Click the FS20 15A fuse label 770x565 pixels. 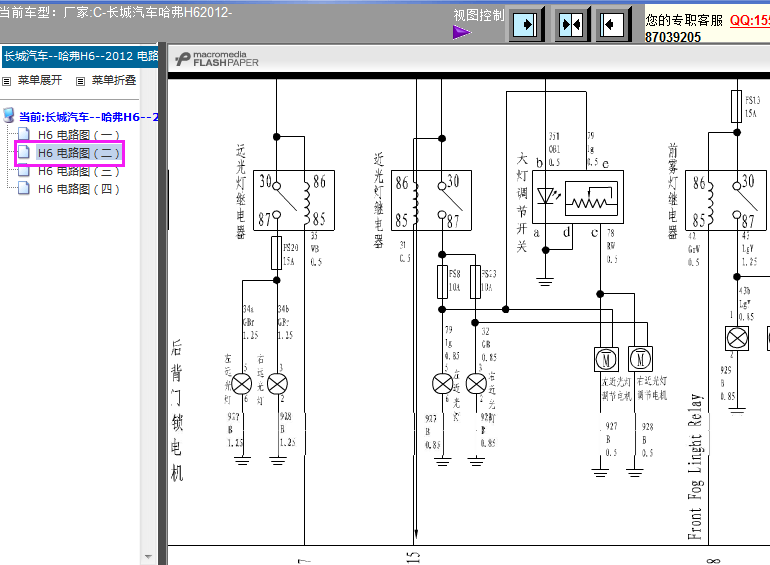pos(290,254)
